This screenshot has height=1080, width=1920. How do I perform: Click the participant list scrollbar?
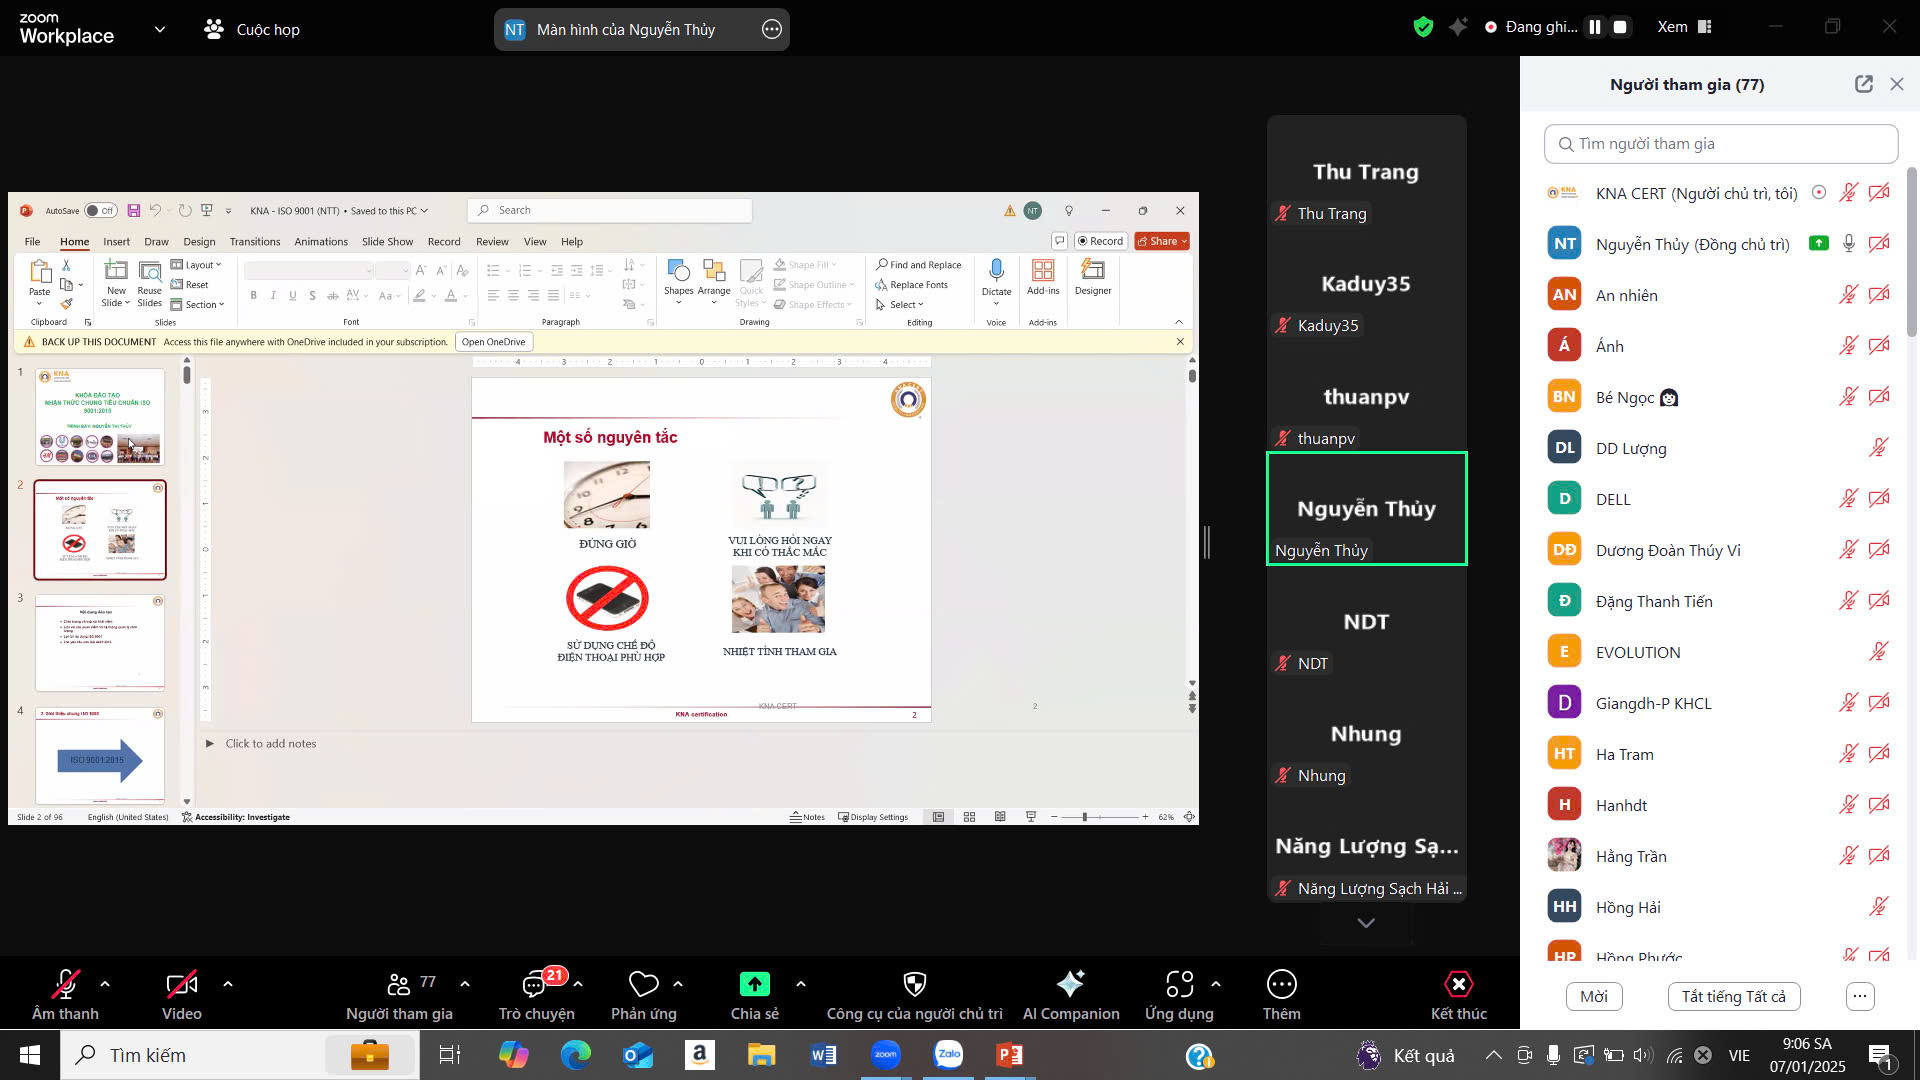tap(1912, 250)
